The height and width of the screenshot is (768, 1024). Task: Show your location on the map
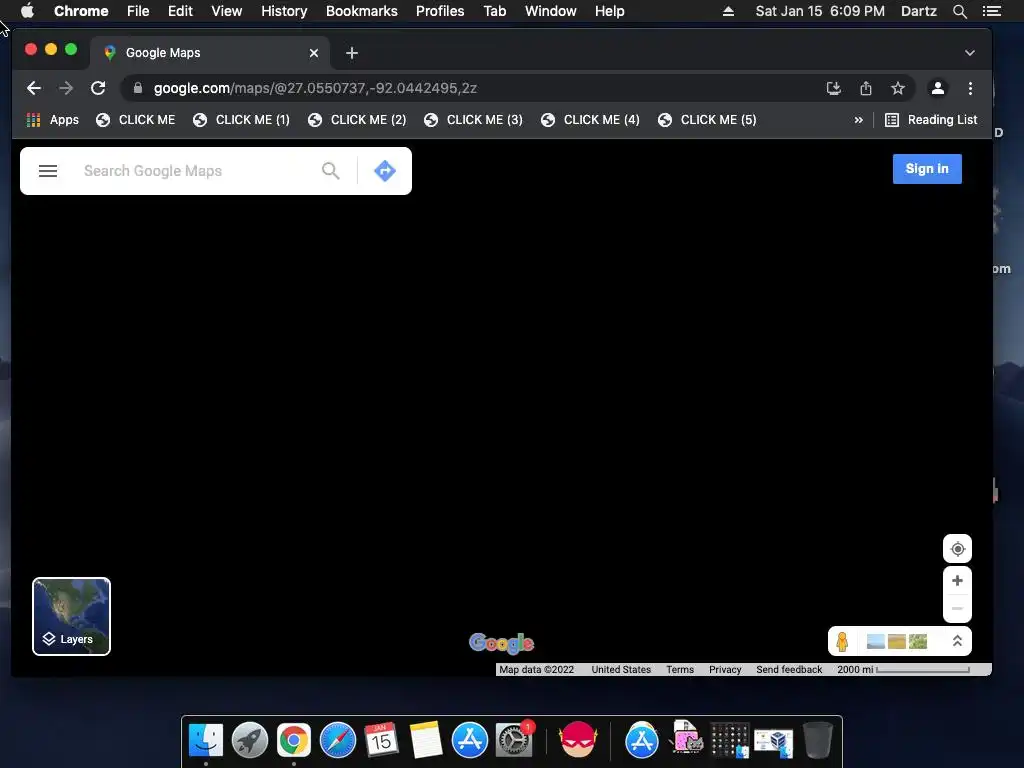pyautogui.click(x=957, y=549)
